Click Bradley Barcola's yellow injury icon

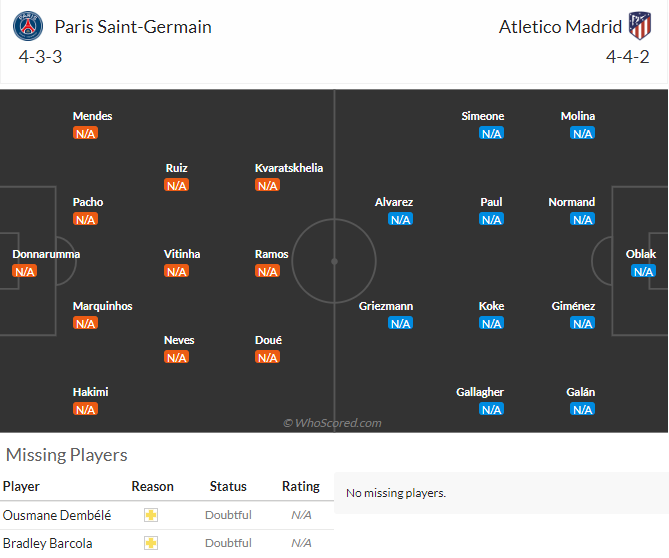tap(151, 543)
